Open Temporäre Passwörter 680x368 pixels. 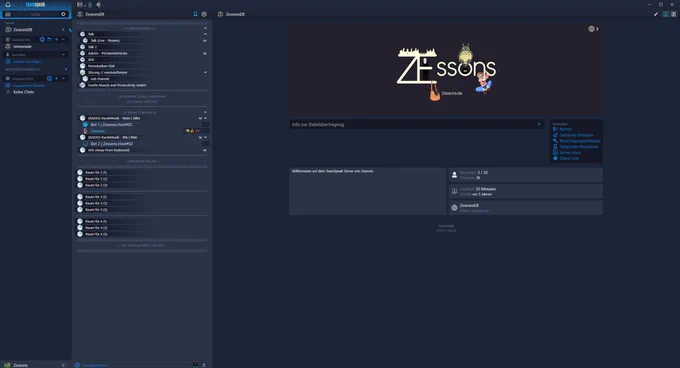coord(579,147)
